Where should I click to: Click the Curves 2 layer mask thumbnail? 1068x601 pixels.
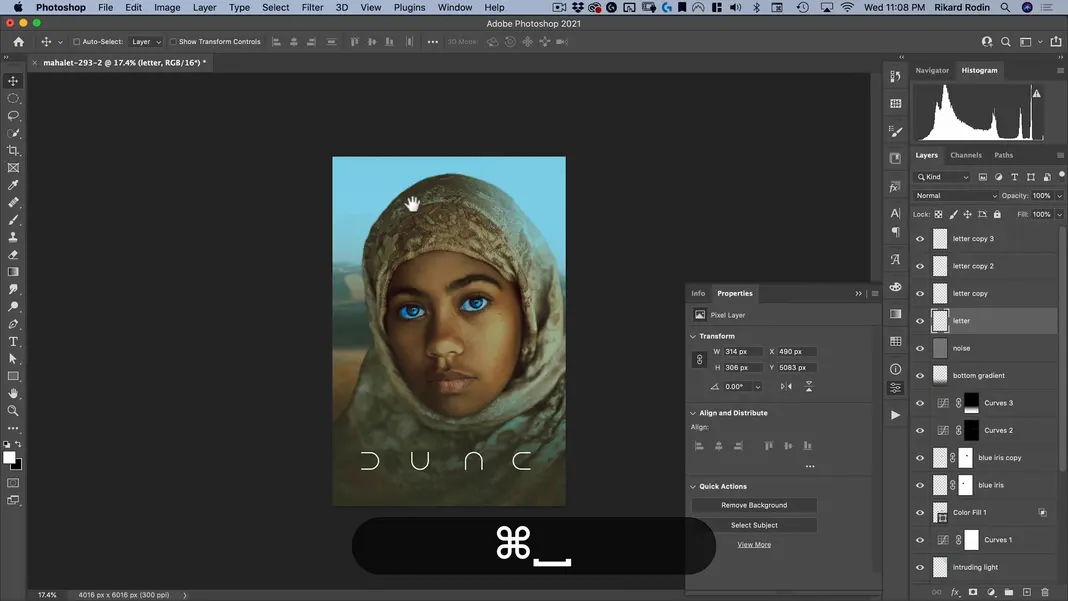971,431
